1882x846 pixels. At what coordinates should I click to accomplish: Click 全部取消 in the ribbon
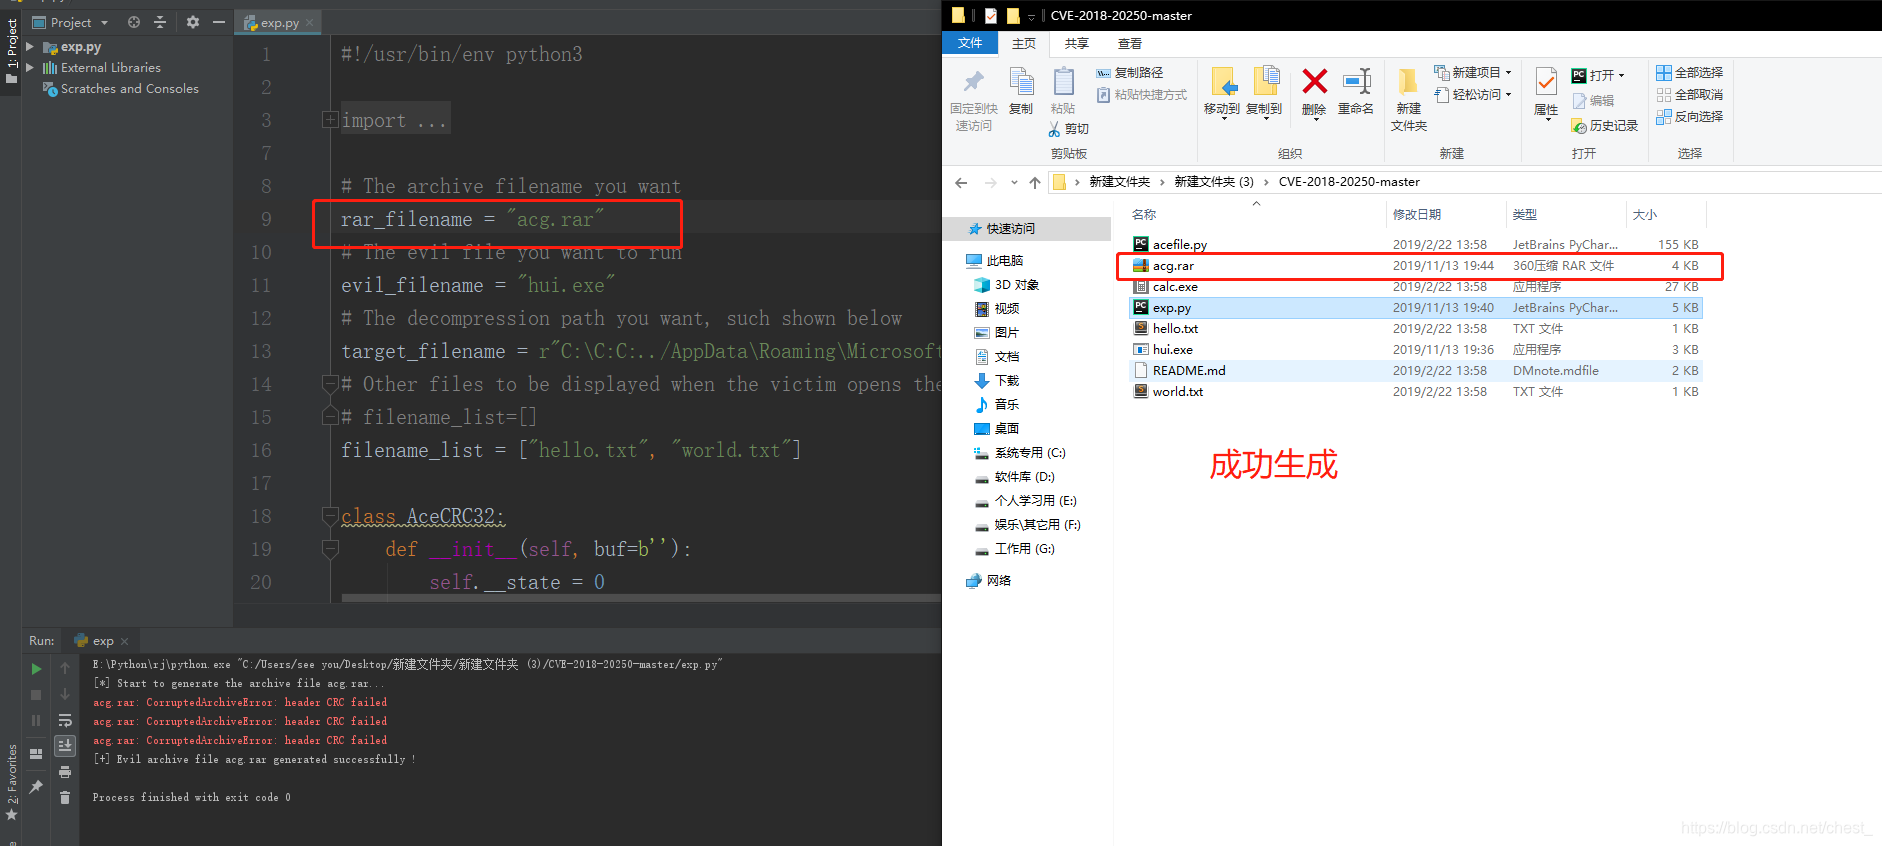1690,95
